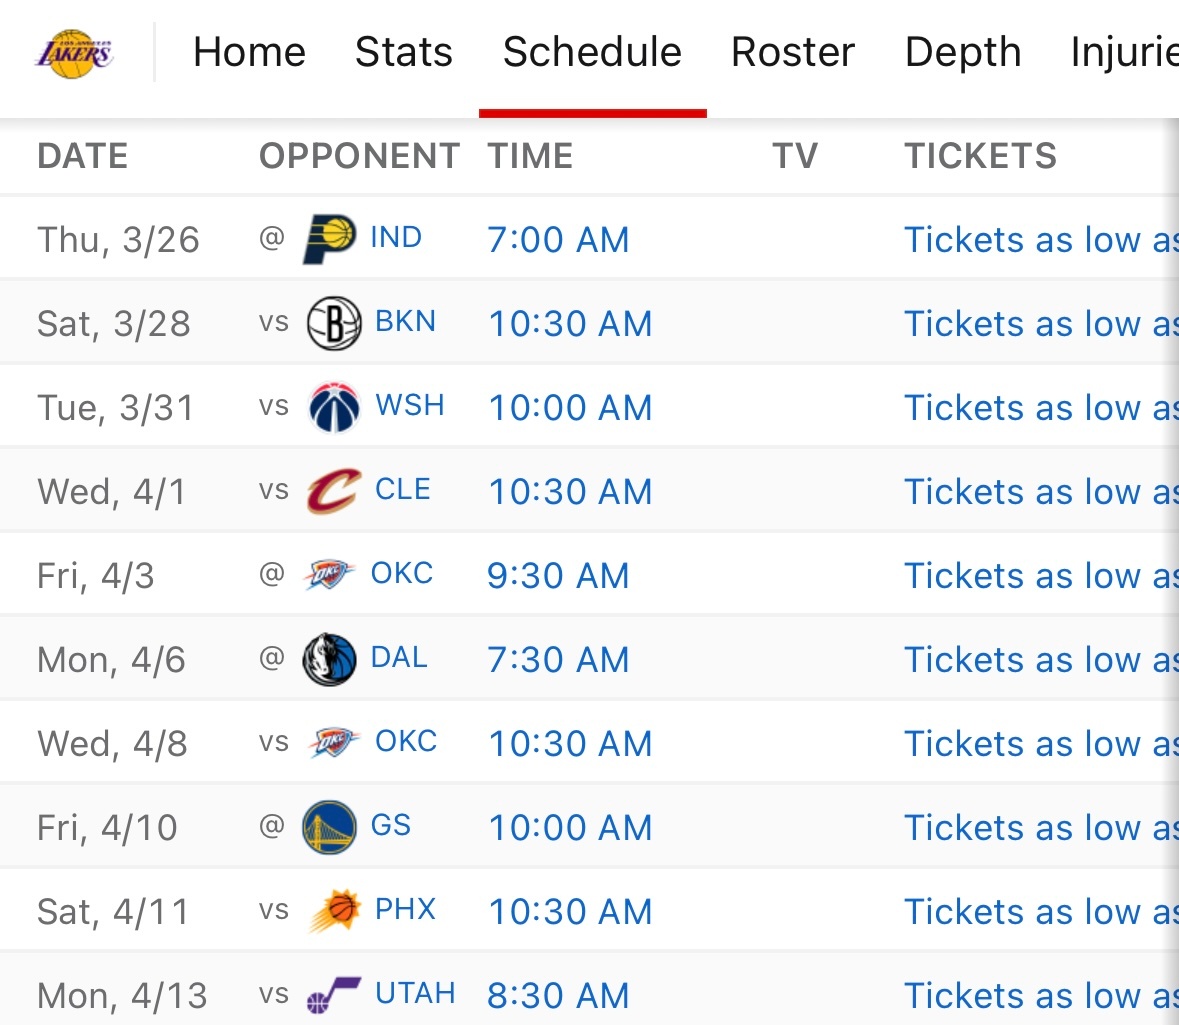Image resolution: width=1179 pixels, height=1025 pixels.
Task: Click the Golden State Warriors logo
Action: pos(329,827)
